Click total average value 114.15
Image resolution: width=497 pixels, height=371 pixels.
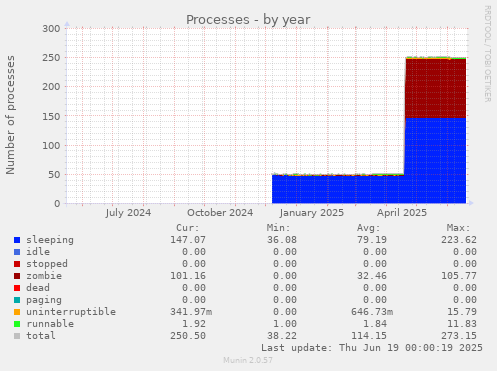coord(369,336)
